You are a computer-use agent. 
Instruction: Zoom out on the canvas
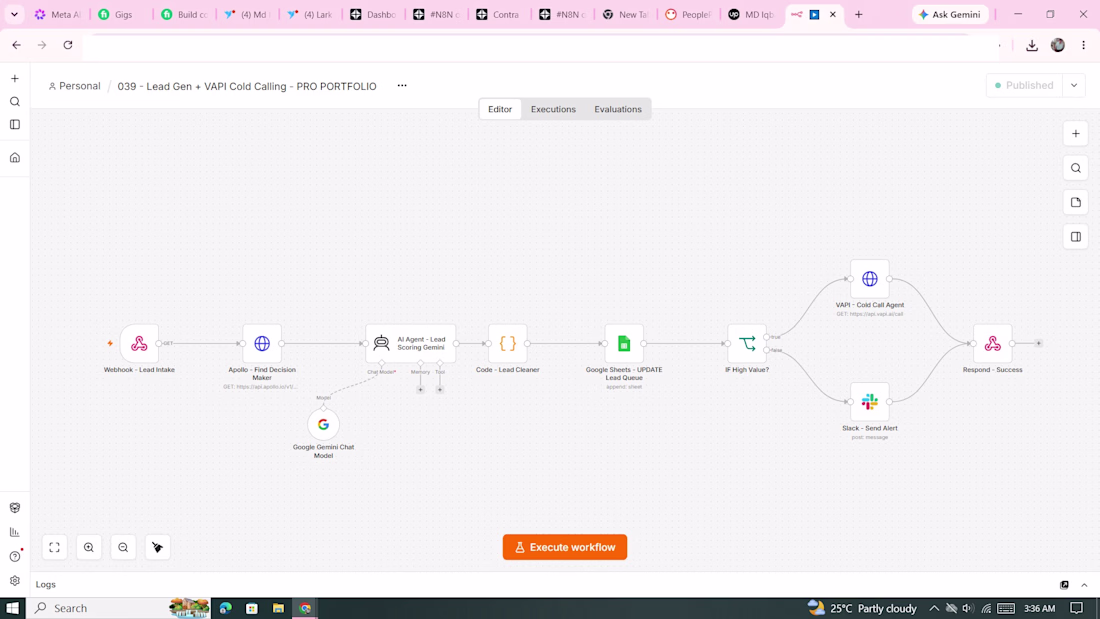[123, 547]
